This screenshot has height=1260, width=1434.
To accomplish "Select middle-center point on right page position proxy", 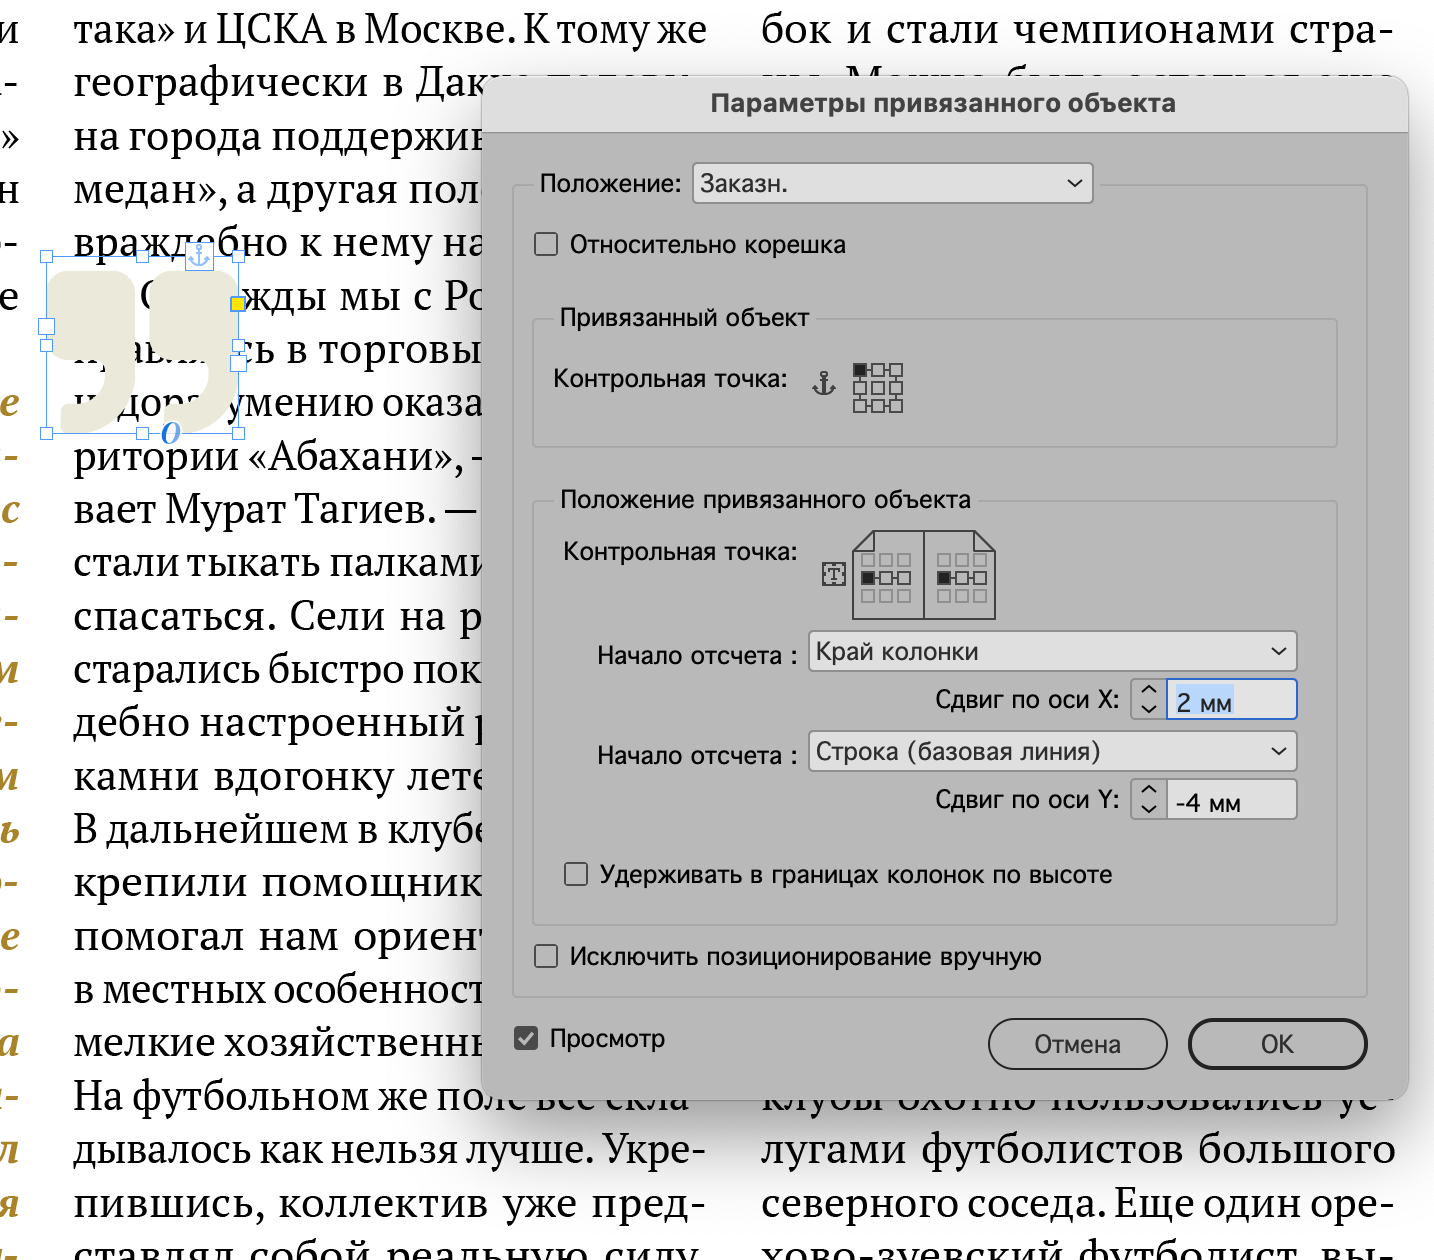I will tap(962, 578).
